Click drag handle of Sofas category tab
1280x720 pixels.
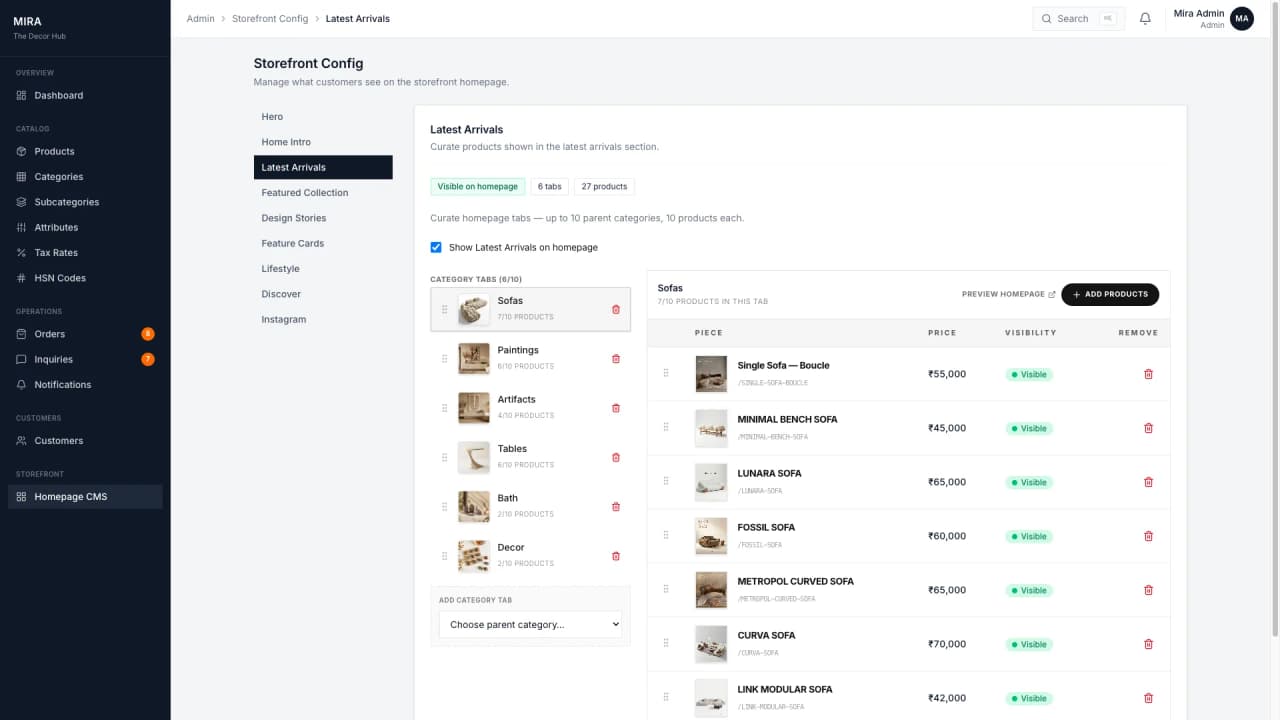coord(445,309)
